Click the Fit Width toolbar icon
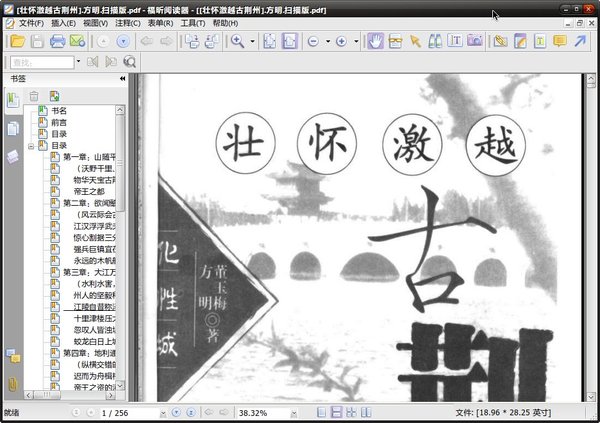The height and width of the screenshot is (423, 600). click(x=290, y=41)
